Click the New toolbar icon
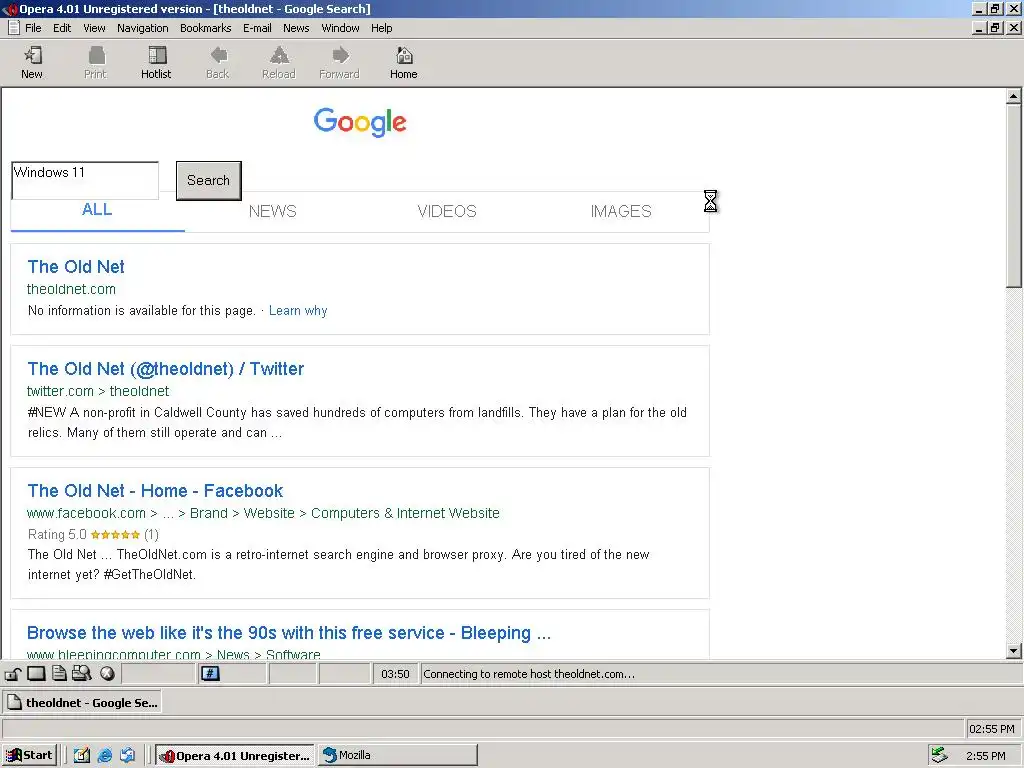The height and width of the screenshot is (768, 1024). [32, 56]
